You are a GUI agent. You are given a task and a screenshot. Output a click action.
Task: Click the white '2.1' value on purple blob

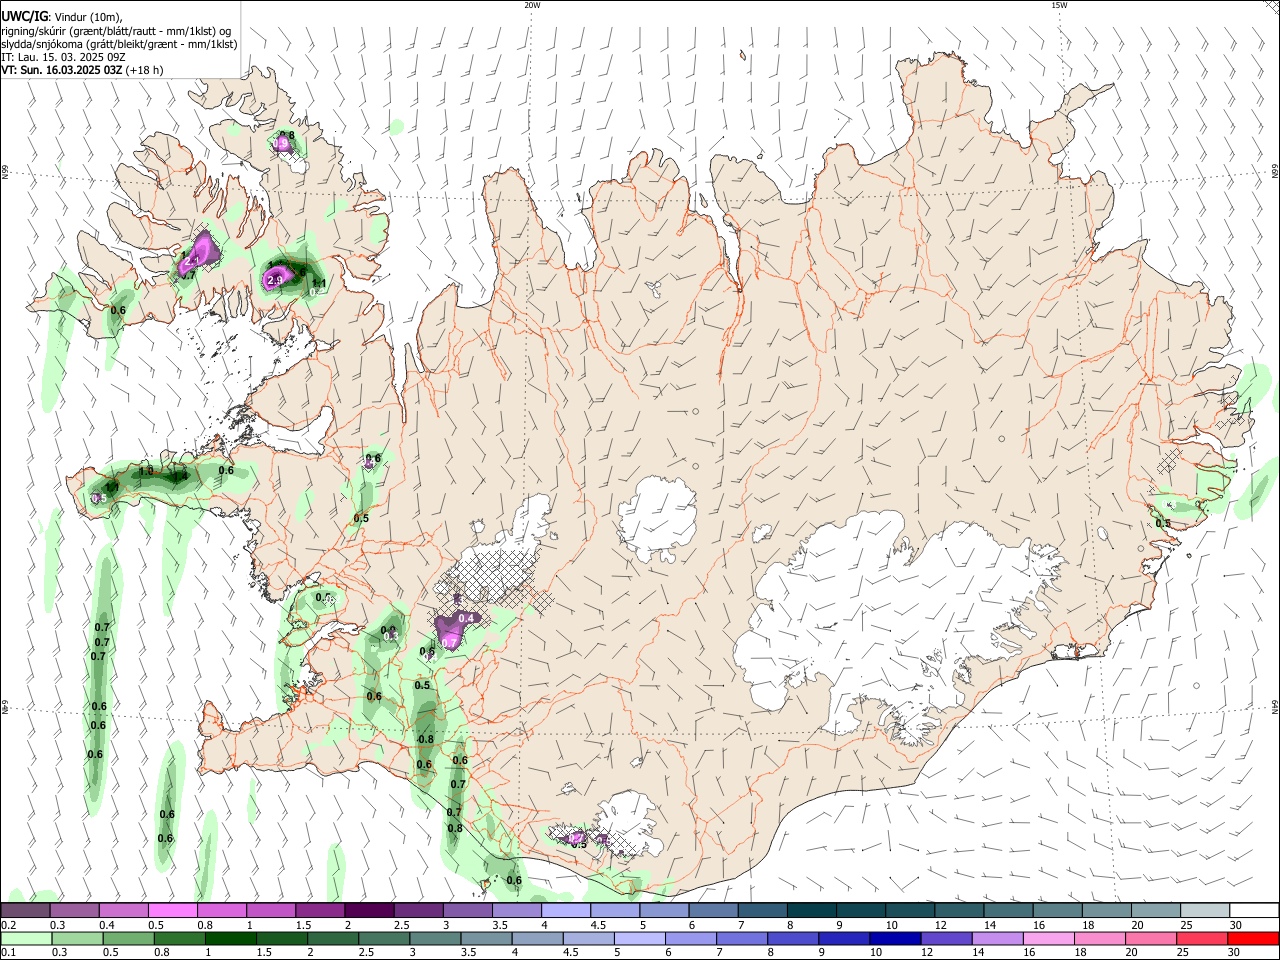click(x=190, y=262)
